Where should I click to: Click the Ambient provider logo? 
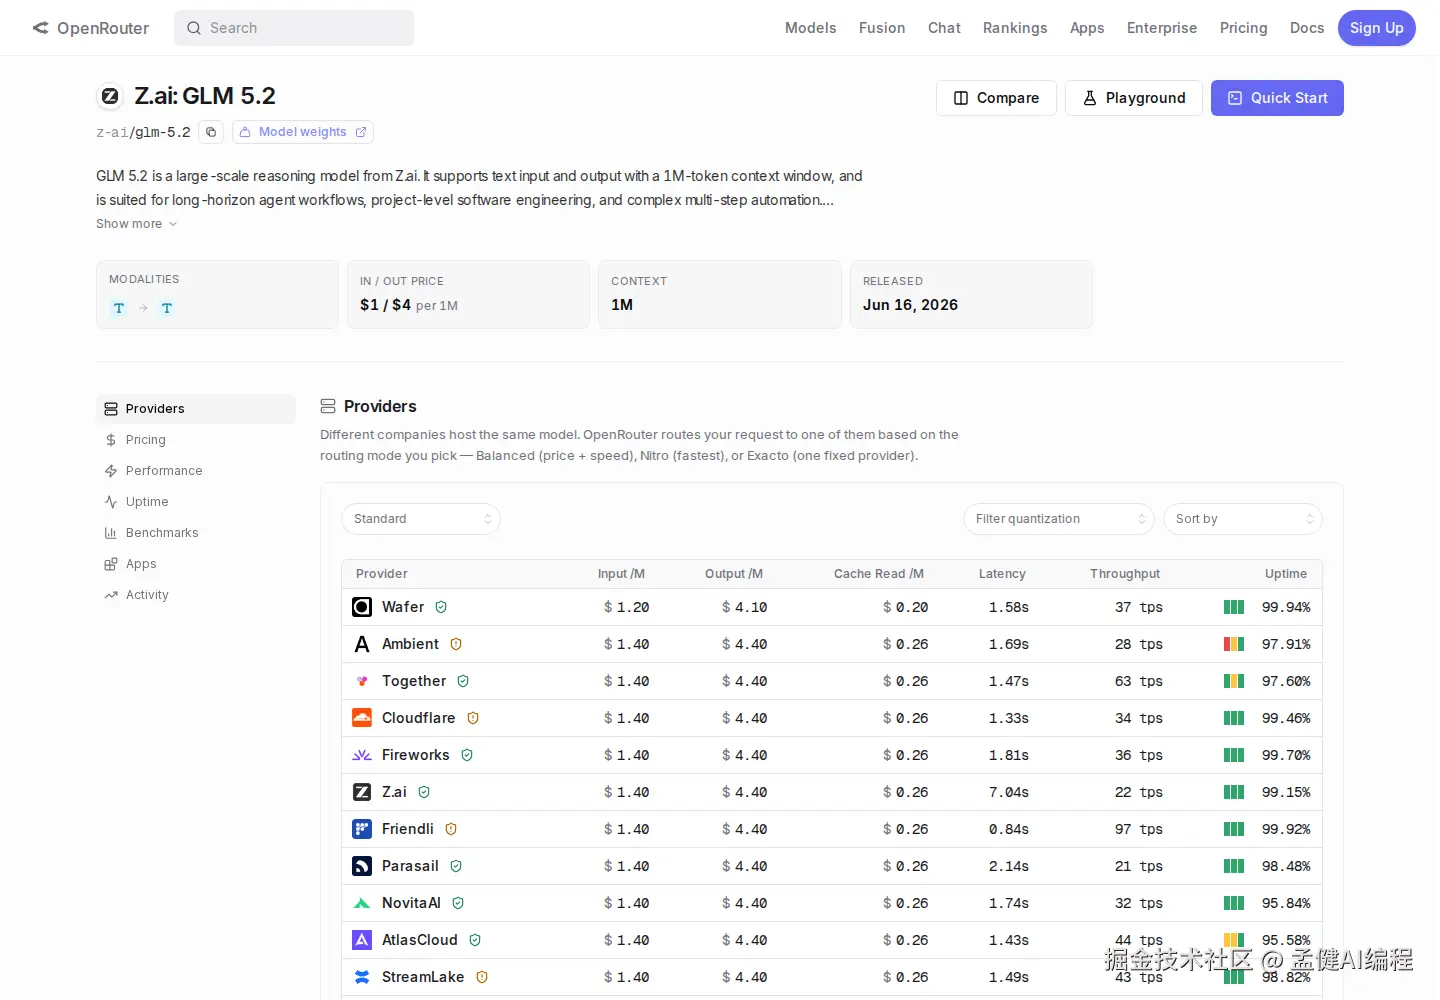pyautogui.click(x=362, y=644)
